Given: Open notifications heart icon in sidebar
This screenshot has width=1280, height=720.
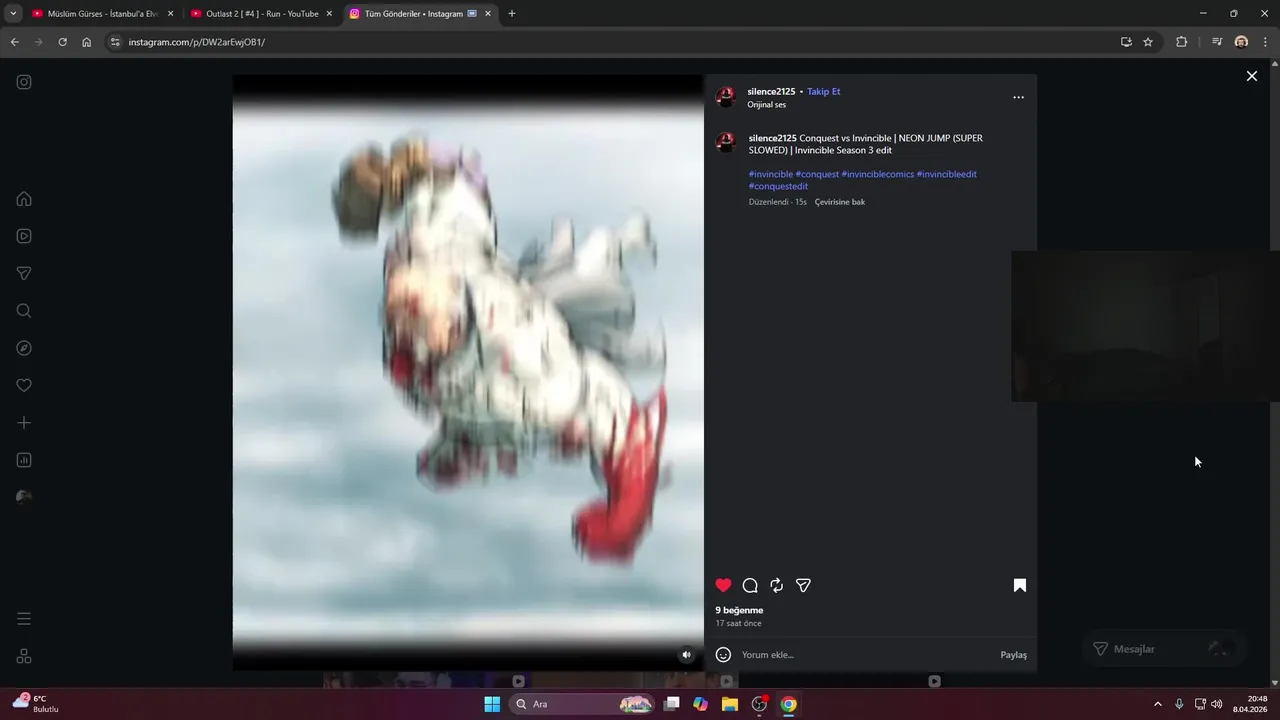Looking at the screenshot, I should point(24,386).
